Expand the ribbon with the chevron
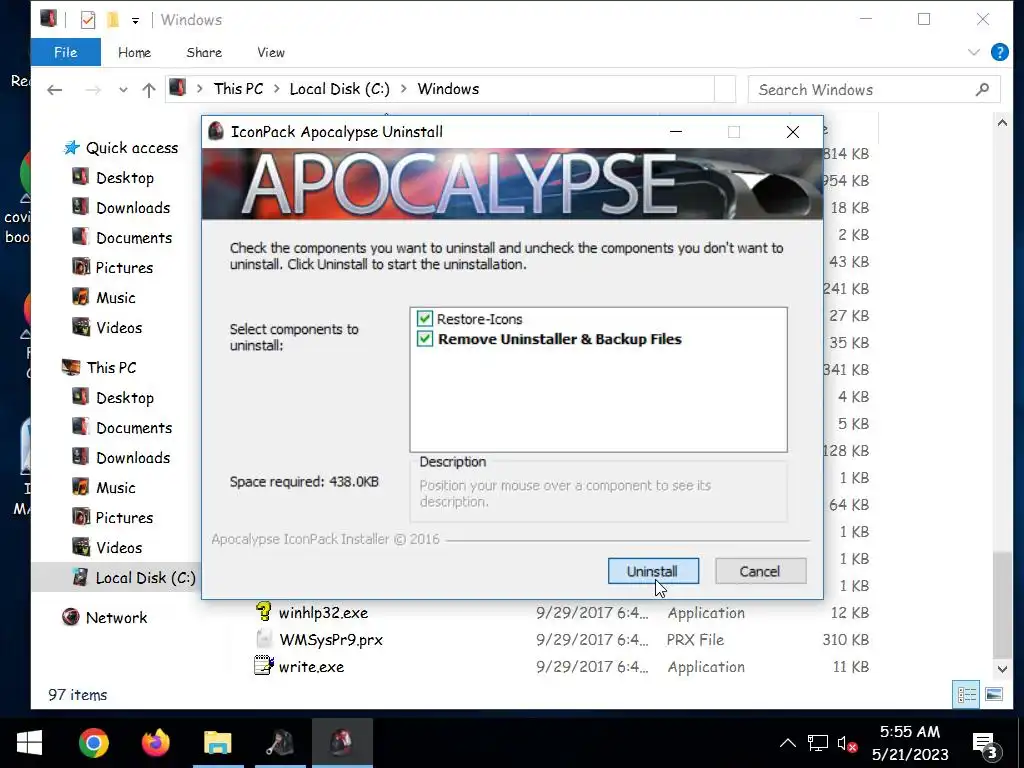Viewport: 1024px width, 768px height. coord(974,52)
